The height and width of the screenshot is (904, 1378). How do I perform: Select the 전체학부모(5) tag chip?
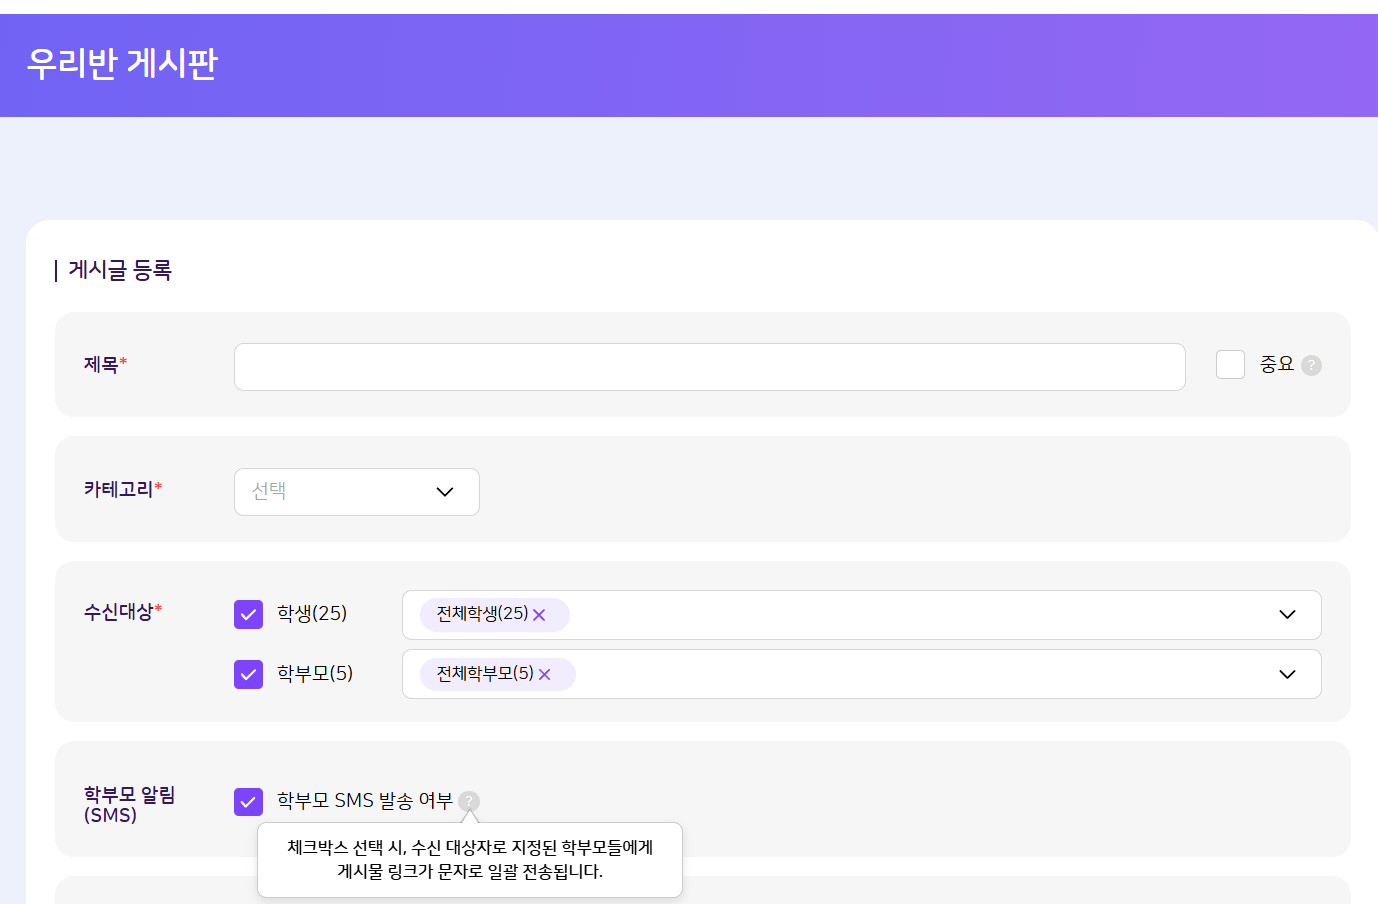click(485, 674)
